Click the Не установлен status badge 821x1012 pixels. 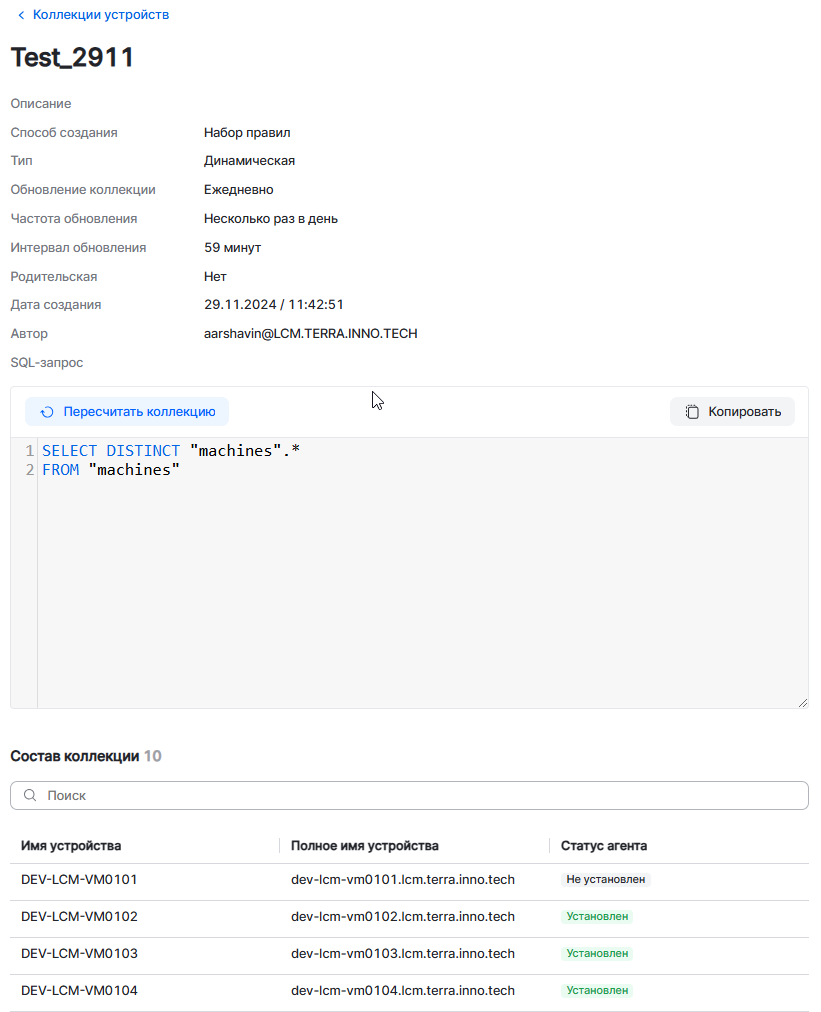tap(605, 880)
